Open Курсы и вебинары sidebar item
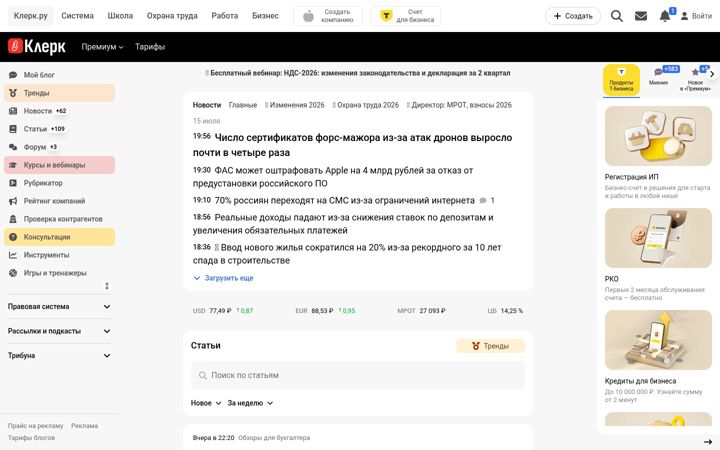 [59, 165]
